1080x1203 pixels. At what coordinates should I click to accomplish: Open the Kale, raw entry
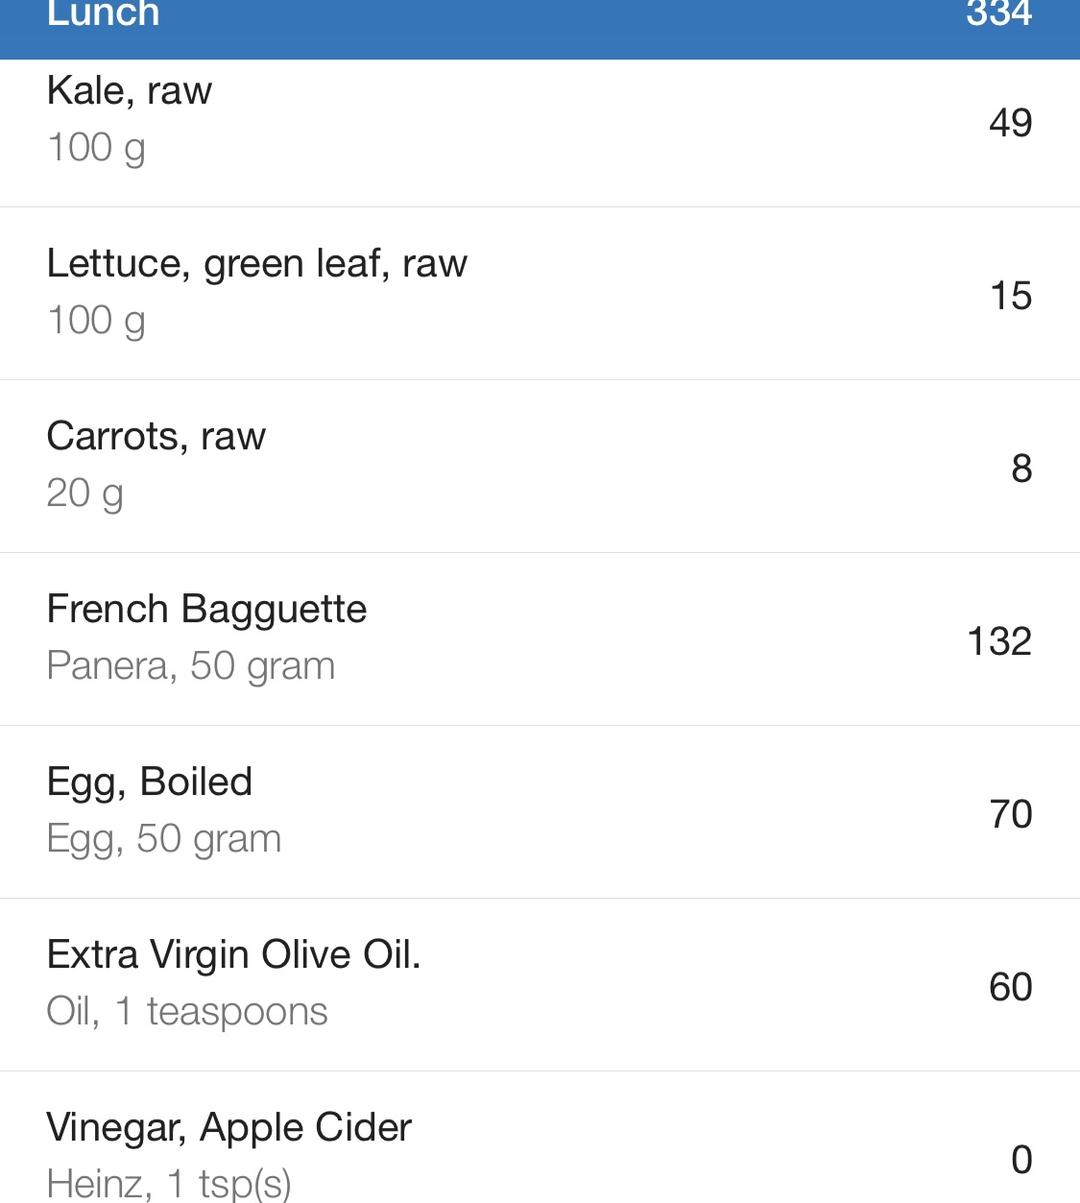pyautogui.click(x=130, y=91)
